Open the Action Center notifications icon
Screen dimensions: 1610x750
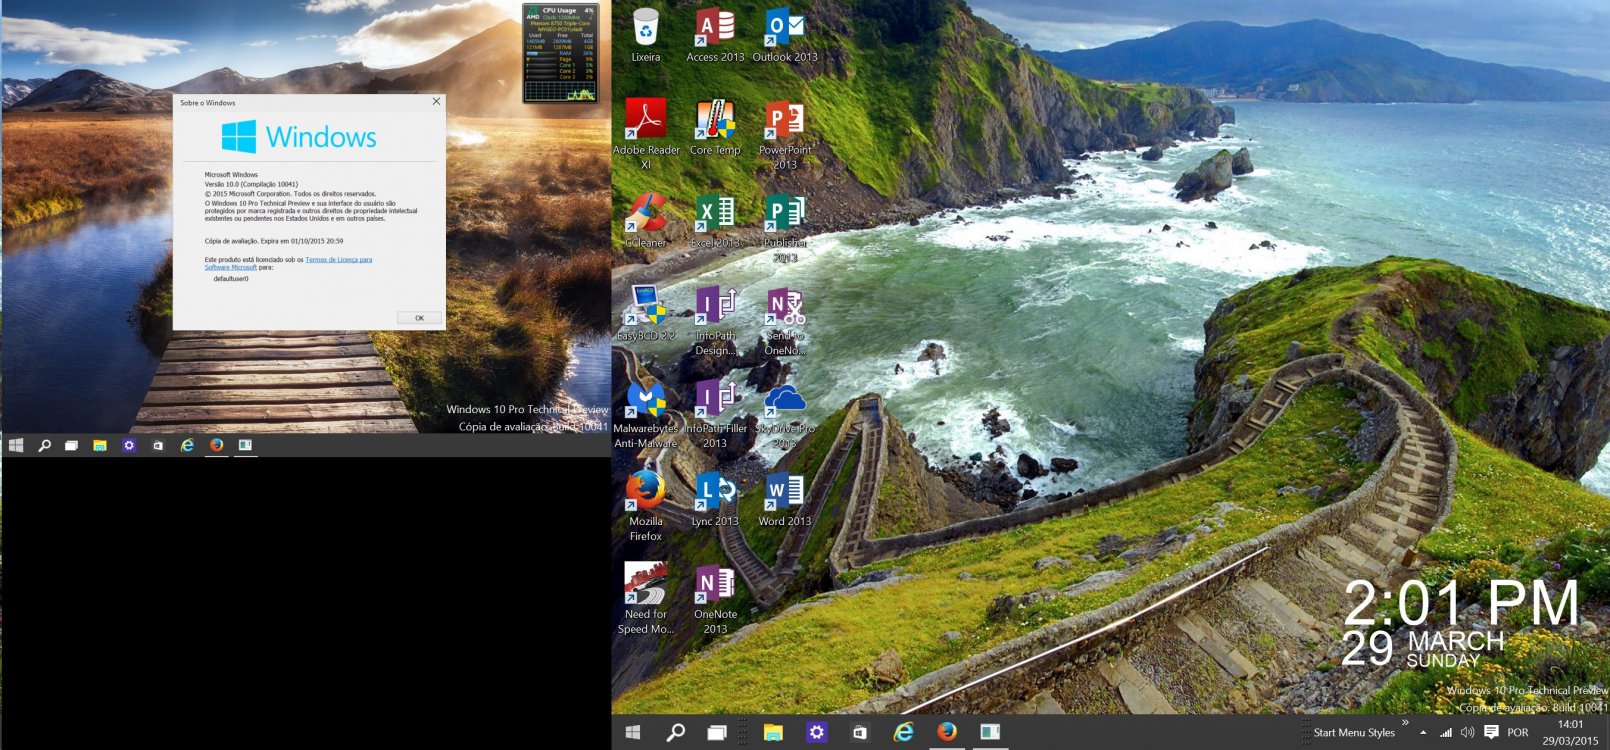[x=1491, y=733]
